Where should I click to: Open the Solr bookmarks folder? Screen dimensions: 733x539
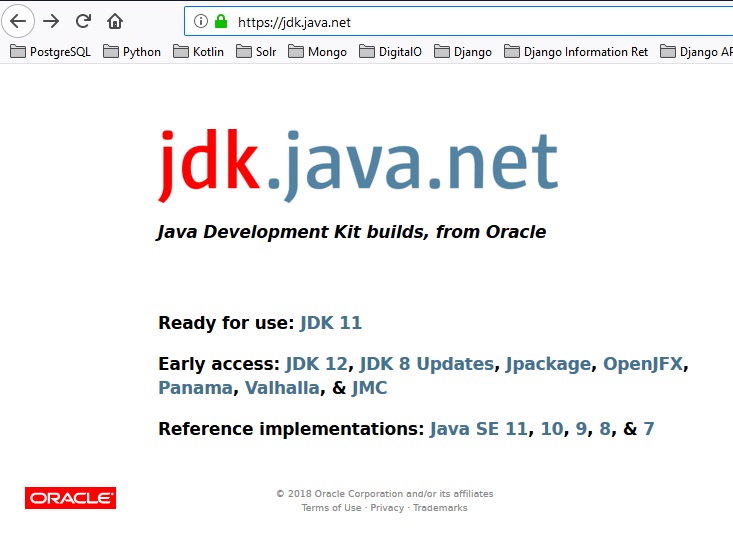click(256, 51)
